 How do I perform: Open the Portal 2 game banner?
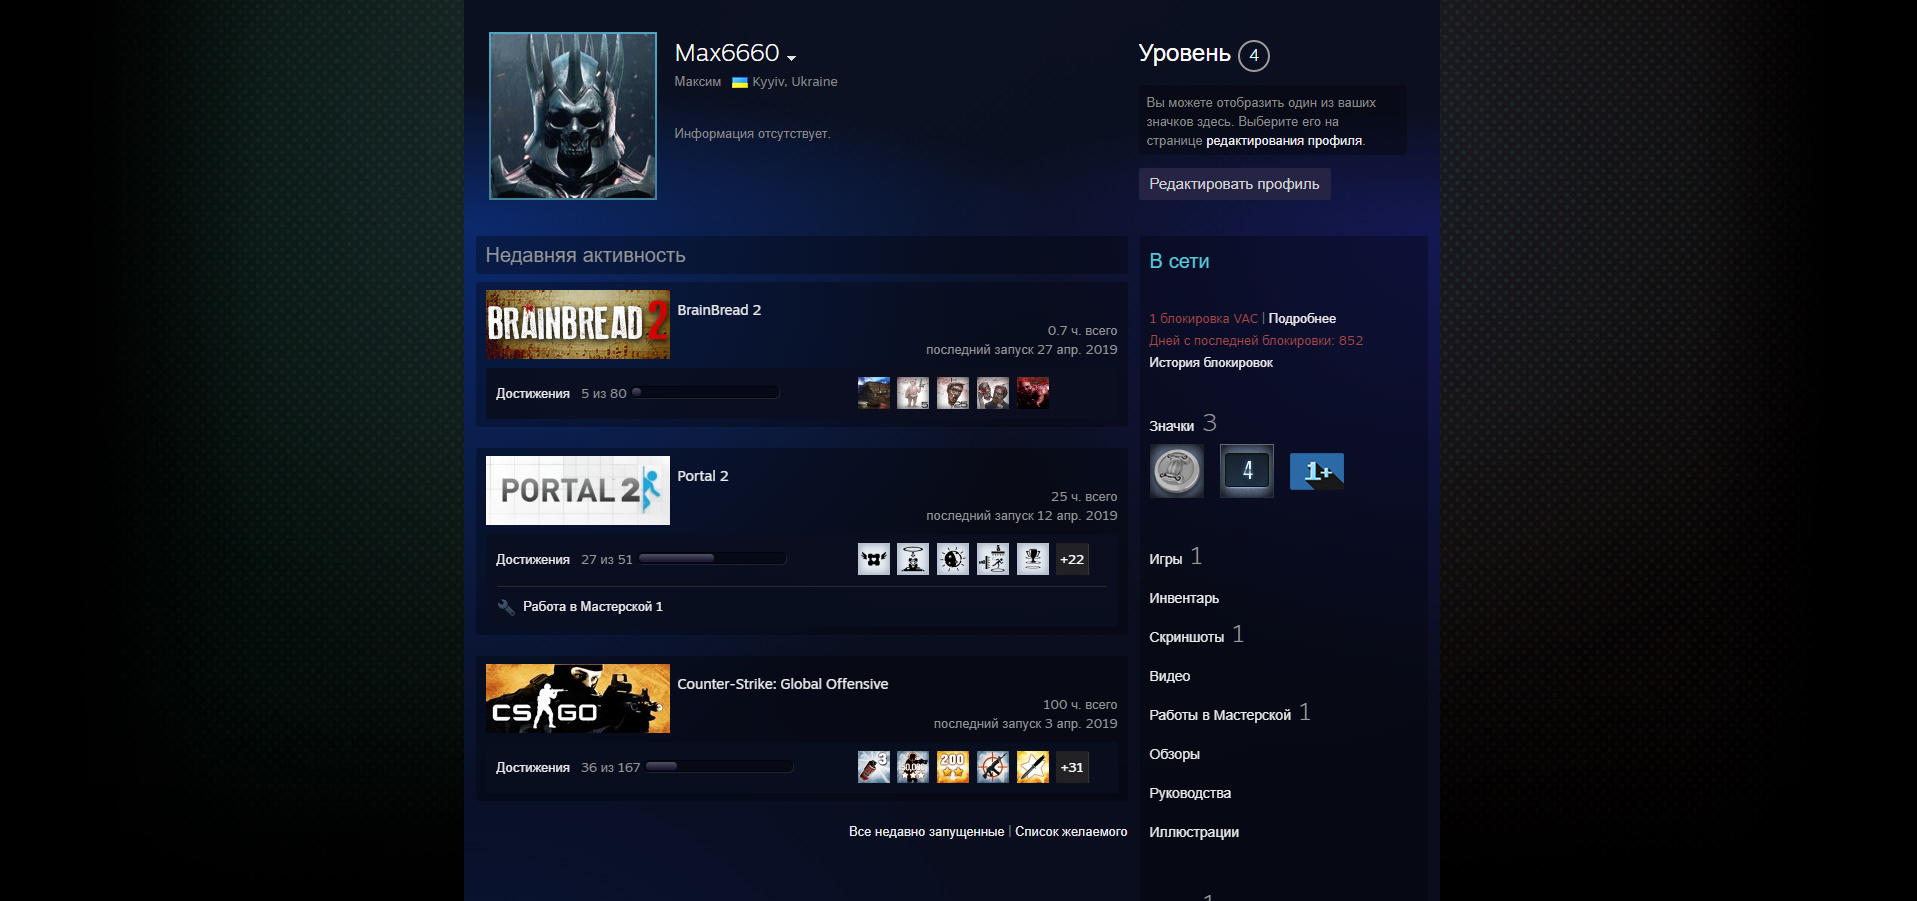click(578, 491)
